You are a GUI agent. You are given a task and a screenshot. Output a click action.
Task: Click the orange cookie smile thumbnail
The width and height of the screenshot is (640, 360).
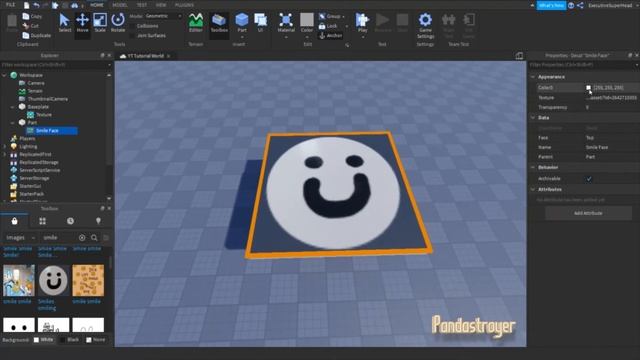click(88, 280)
